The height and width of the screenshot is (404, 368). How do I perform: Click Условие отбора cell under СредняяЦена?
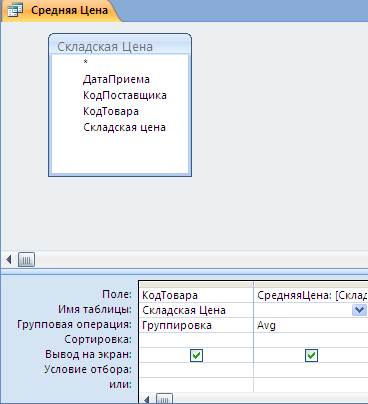click(x=311, y=370)
